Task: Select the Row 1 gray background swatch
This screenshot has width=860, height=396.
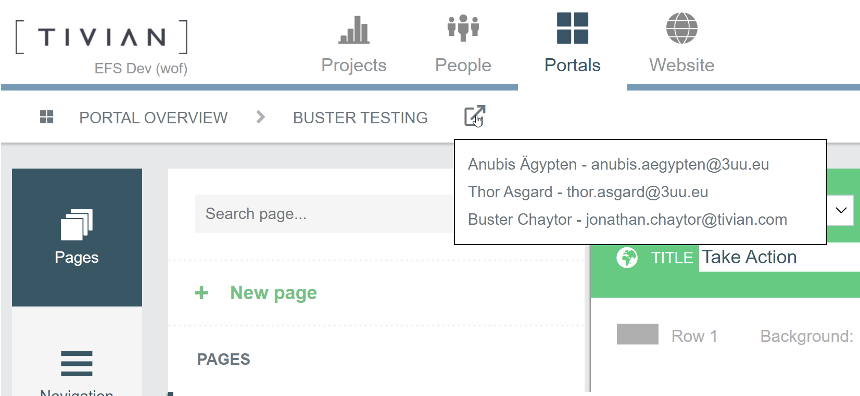Action: click(637, 334)
